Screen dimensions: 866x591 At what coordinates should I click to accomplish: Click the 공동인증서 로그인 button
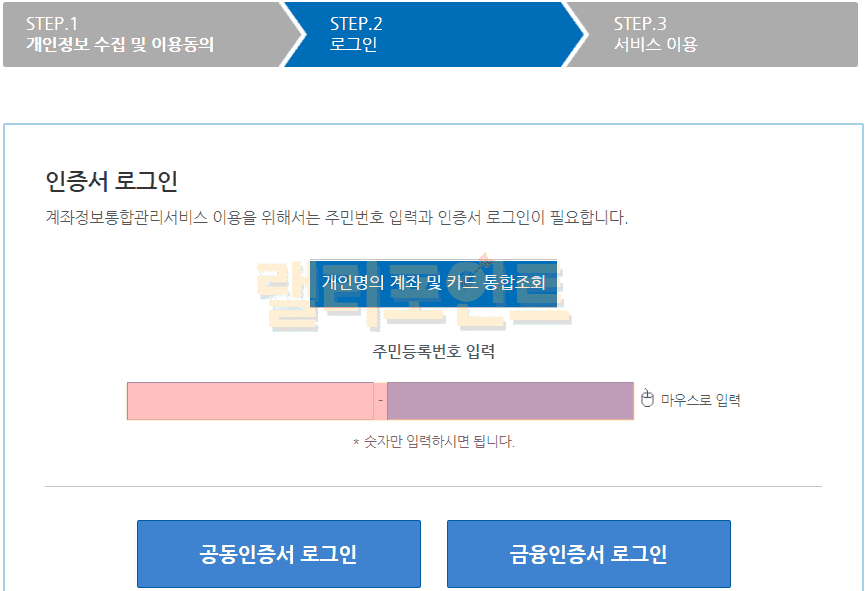pos(278,554)
